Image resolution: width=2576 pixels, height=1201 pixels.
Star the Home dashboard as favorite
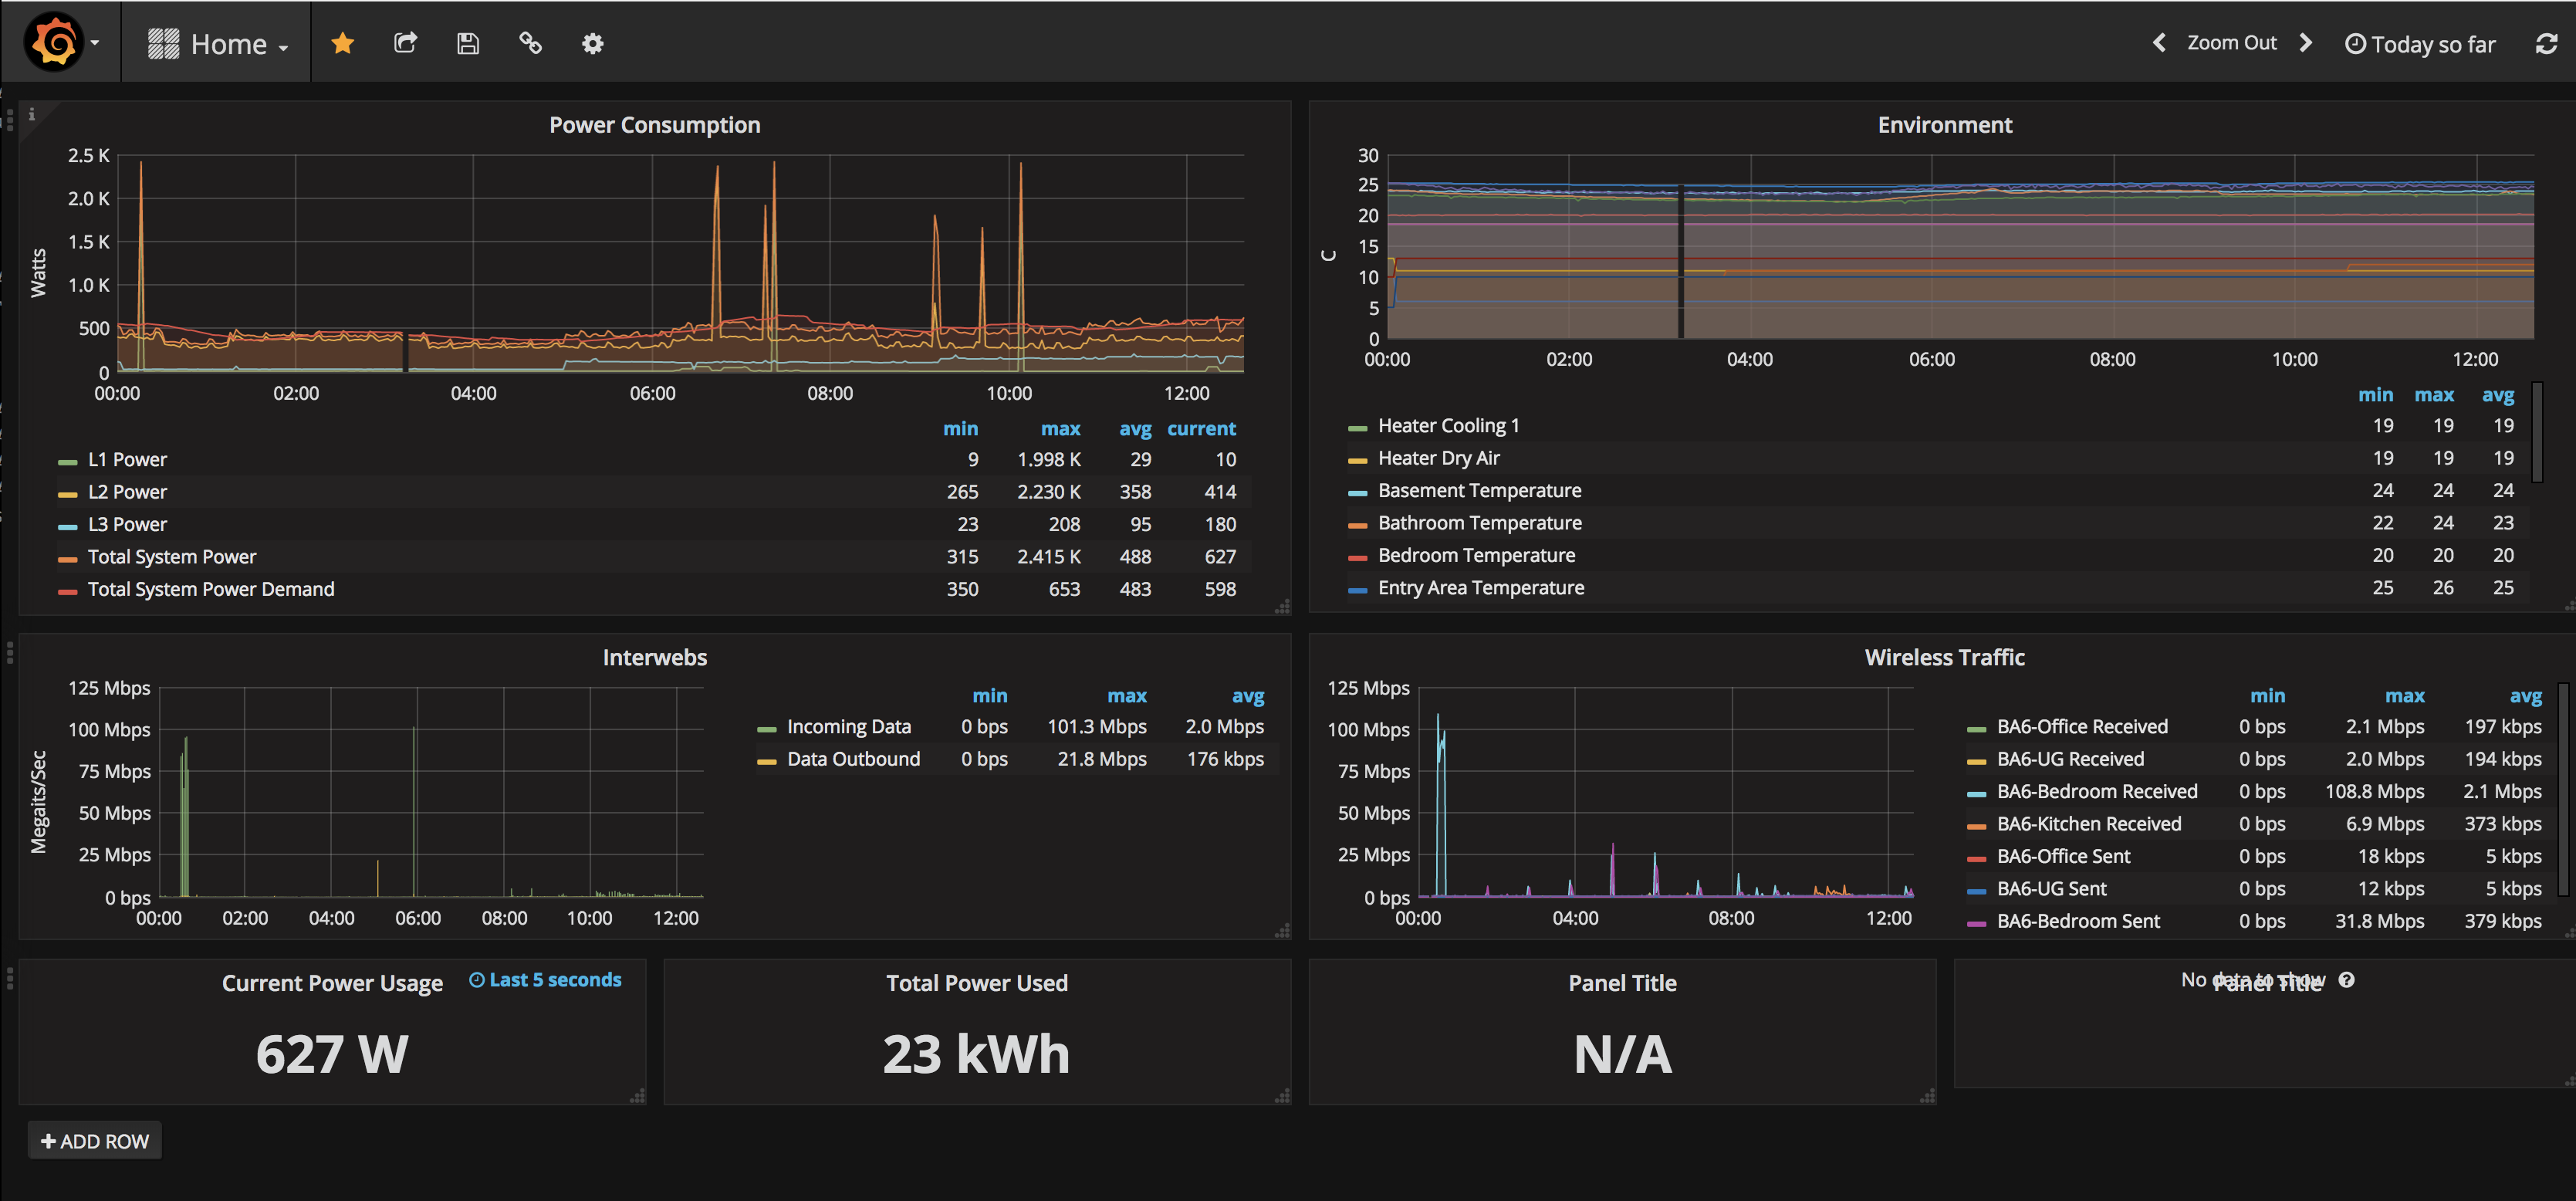point(343,43)
